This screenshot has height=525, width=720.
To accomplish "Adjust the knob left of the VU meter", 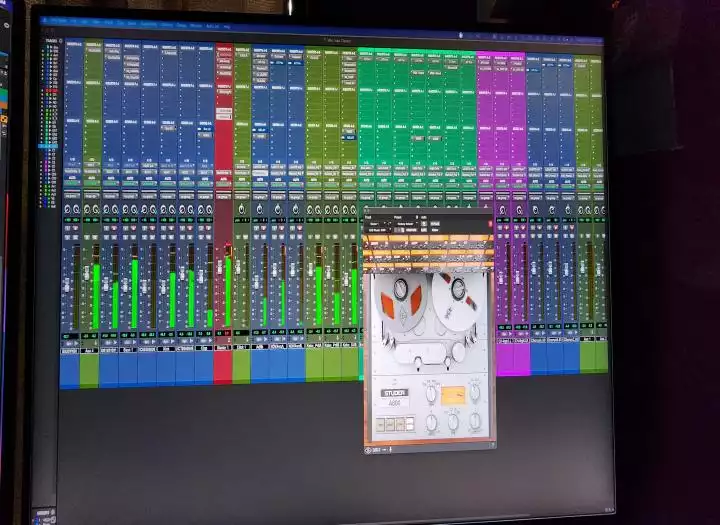I will point(431,394).
